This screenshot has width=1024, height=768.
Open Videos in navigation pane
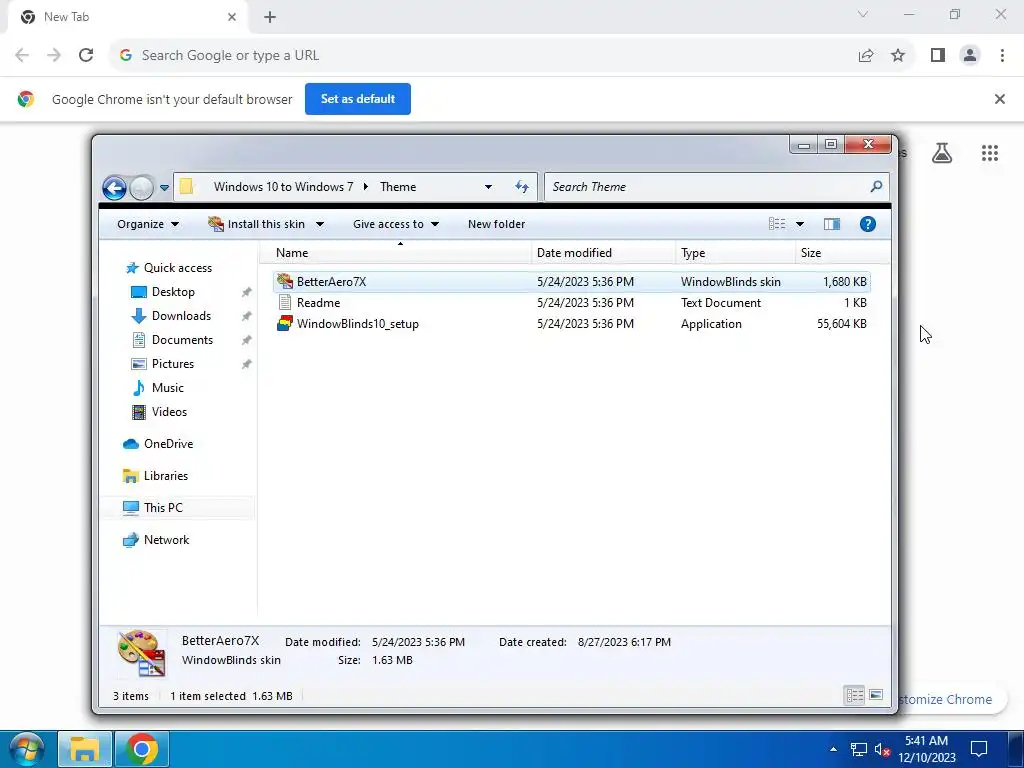[x=159, y=412]
